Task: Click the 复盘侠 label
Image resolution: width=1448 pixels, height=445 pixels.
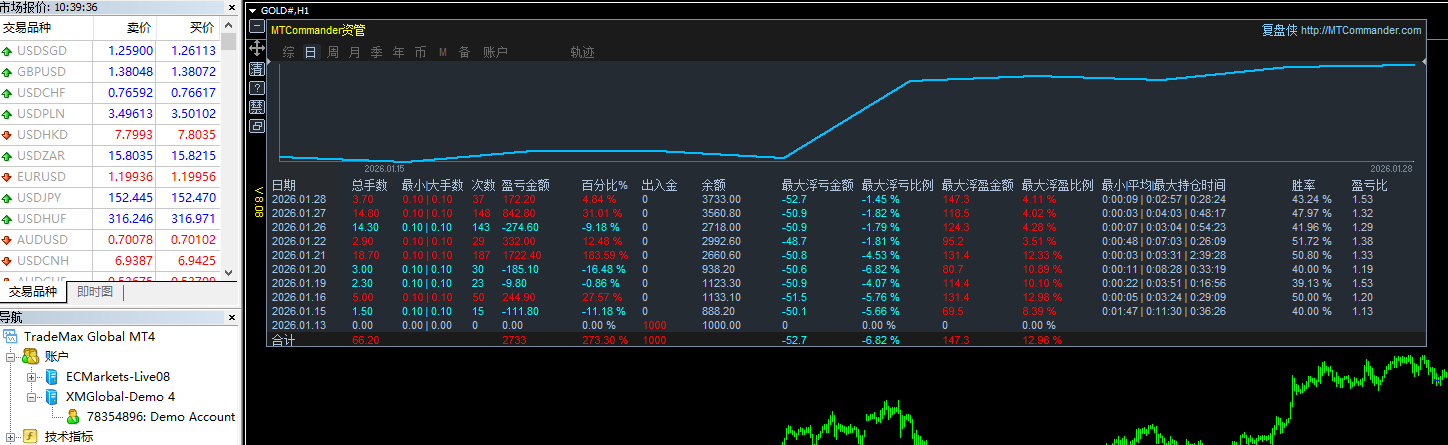Action: pos(1279,30)
